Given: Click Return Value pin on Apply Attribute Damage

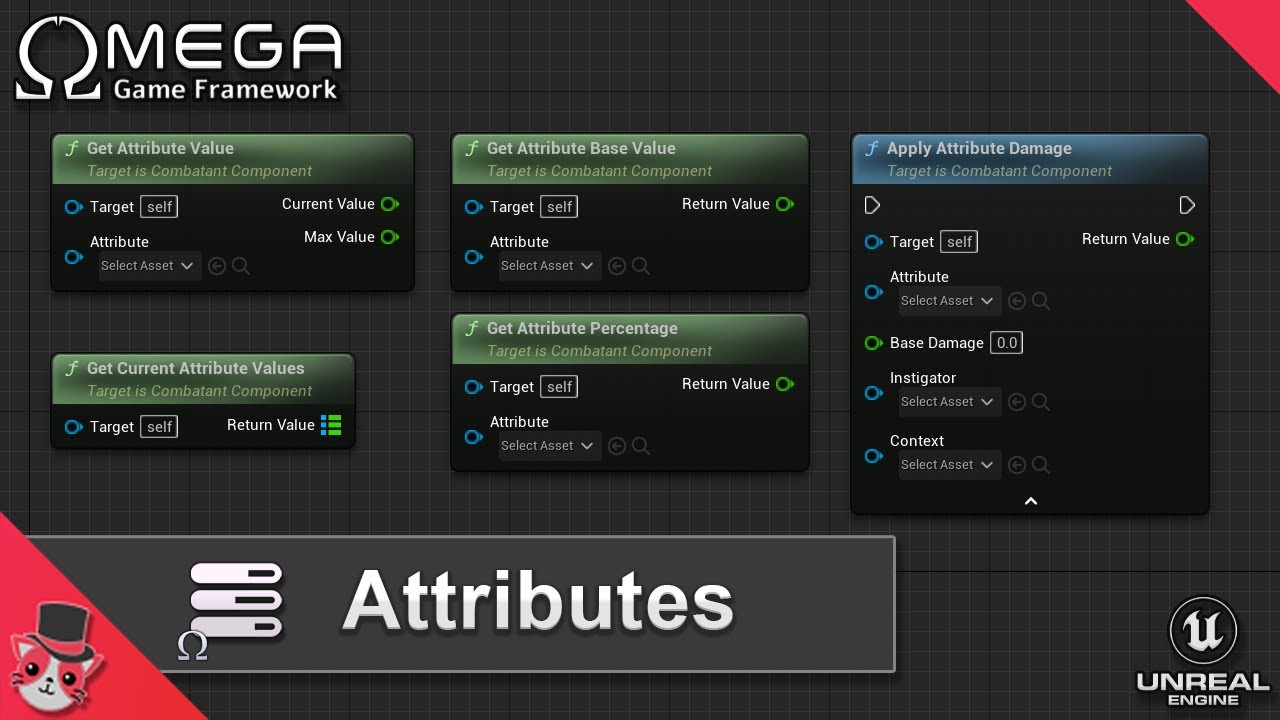Looking at the screenshot, I should pyautogui.click(x=1185, y=239).
